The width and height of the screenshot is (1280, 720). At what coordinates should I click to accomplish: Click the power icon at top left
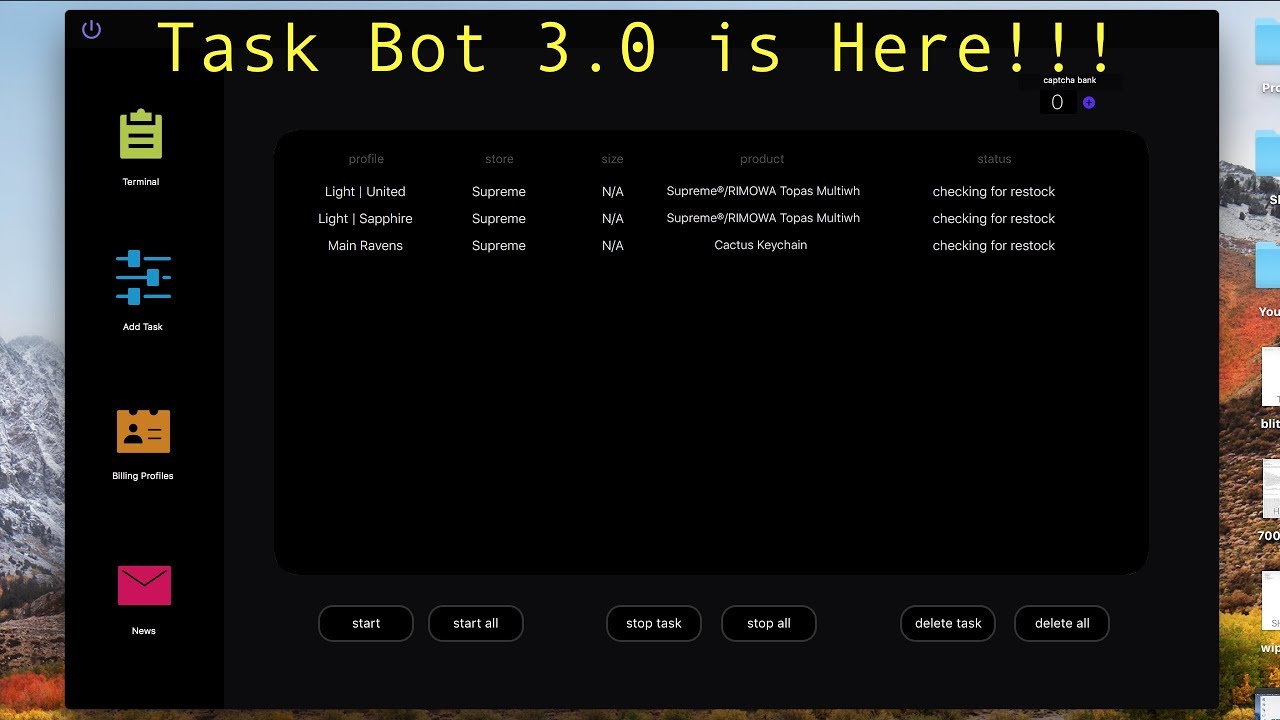(x=91, y=30)
